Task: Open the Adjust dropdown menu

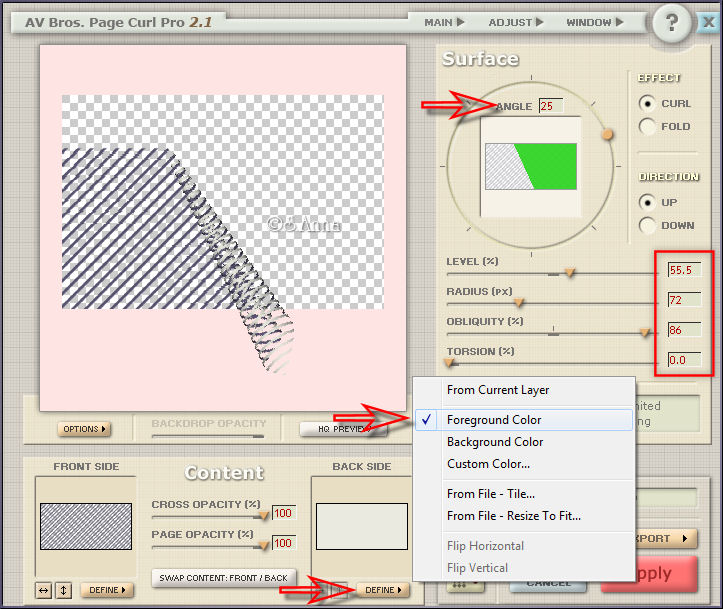Action: tap(516, 22)
